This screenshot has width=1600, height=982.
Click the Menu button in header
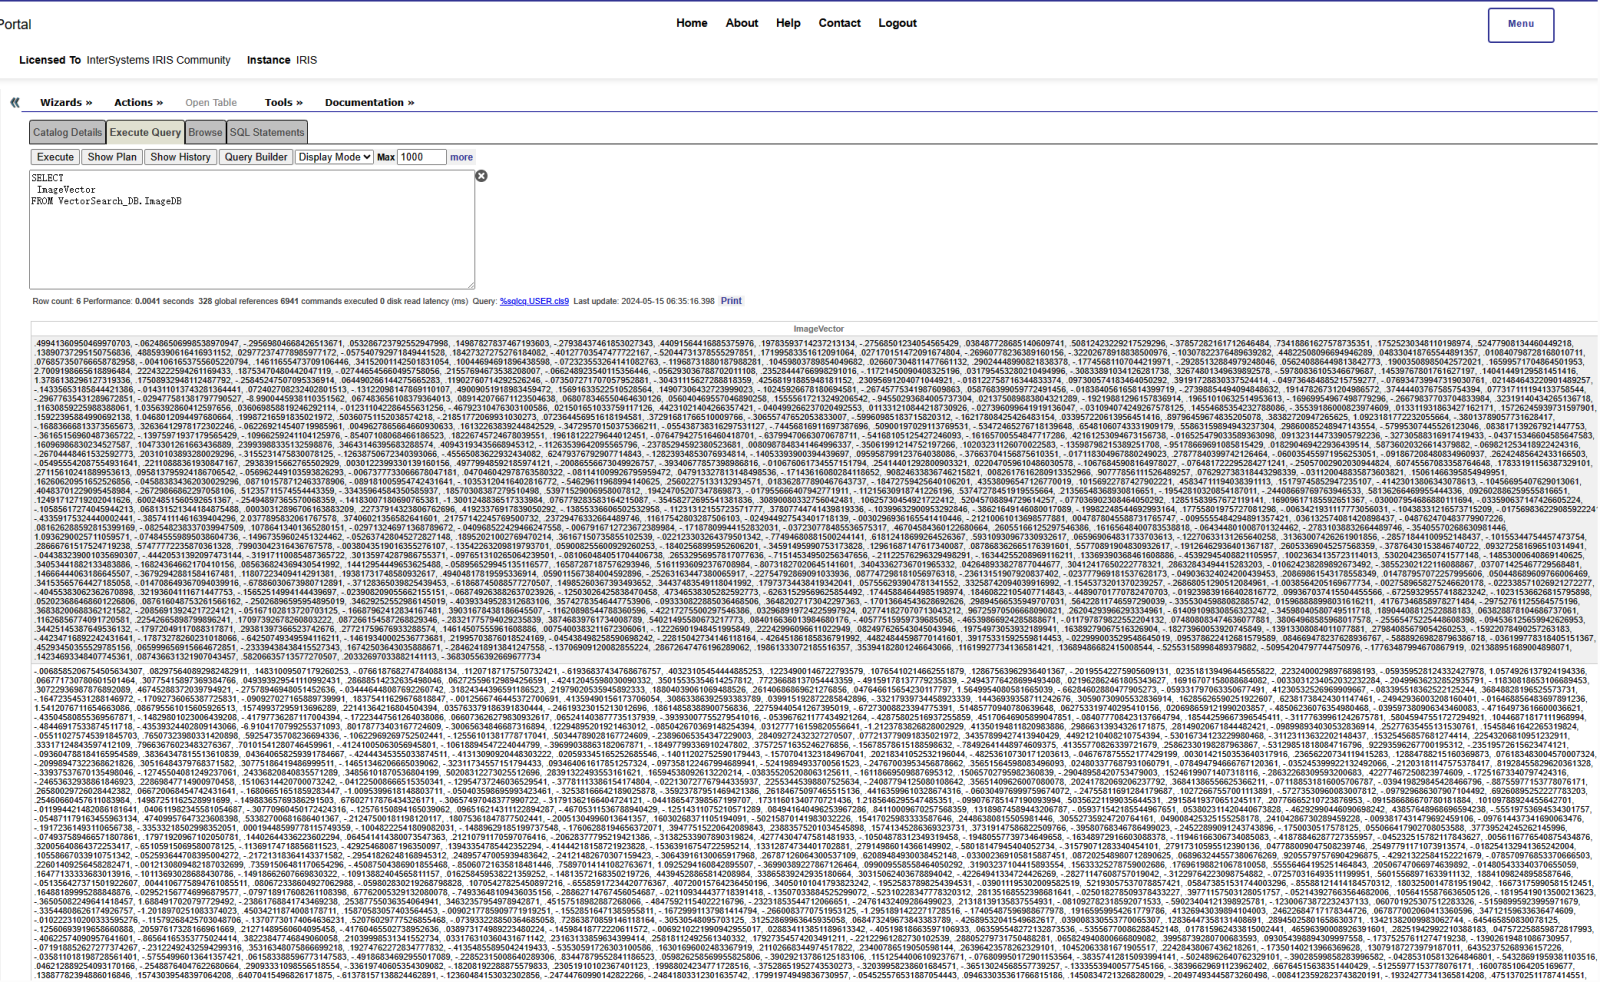tap(1520, 24)
